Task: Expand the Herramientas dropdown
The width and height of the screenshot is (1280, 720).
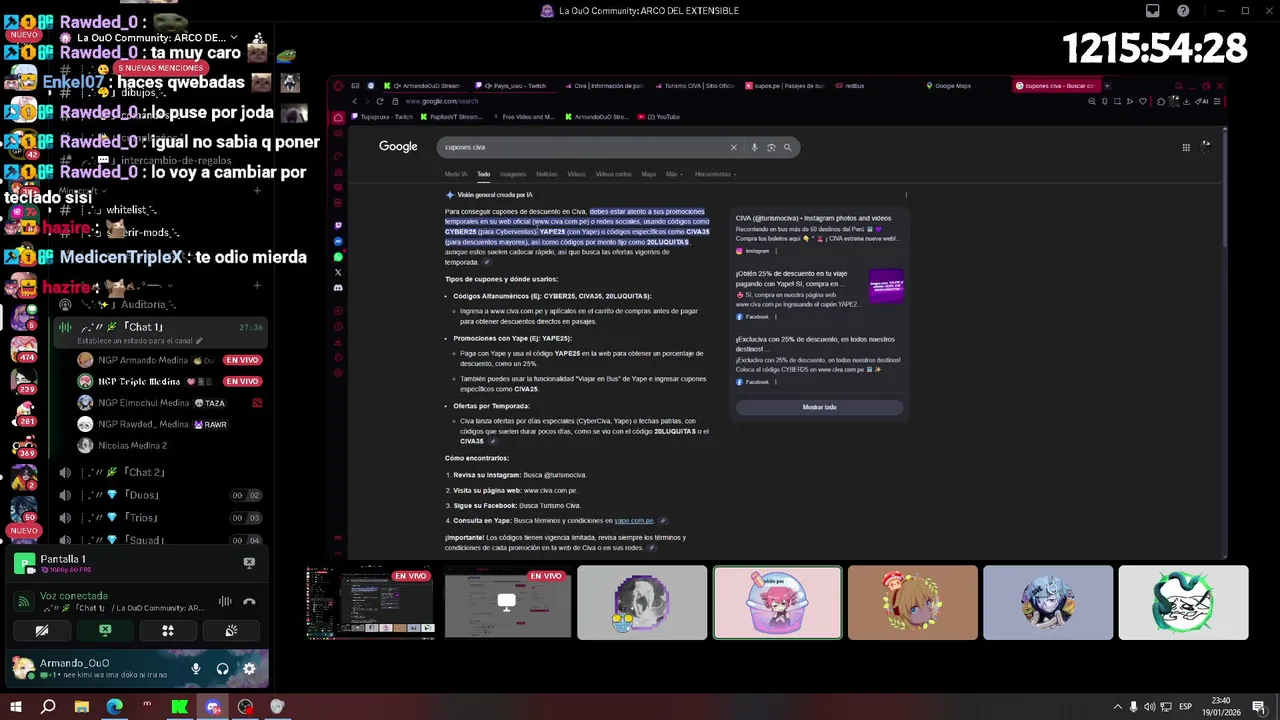Action: (715, 174)
